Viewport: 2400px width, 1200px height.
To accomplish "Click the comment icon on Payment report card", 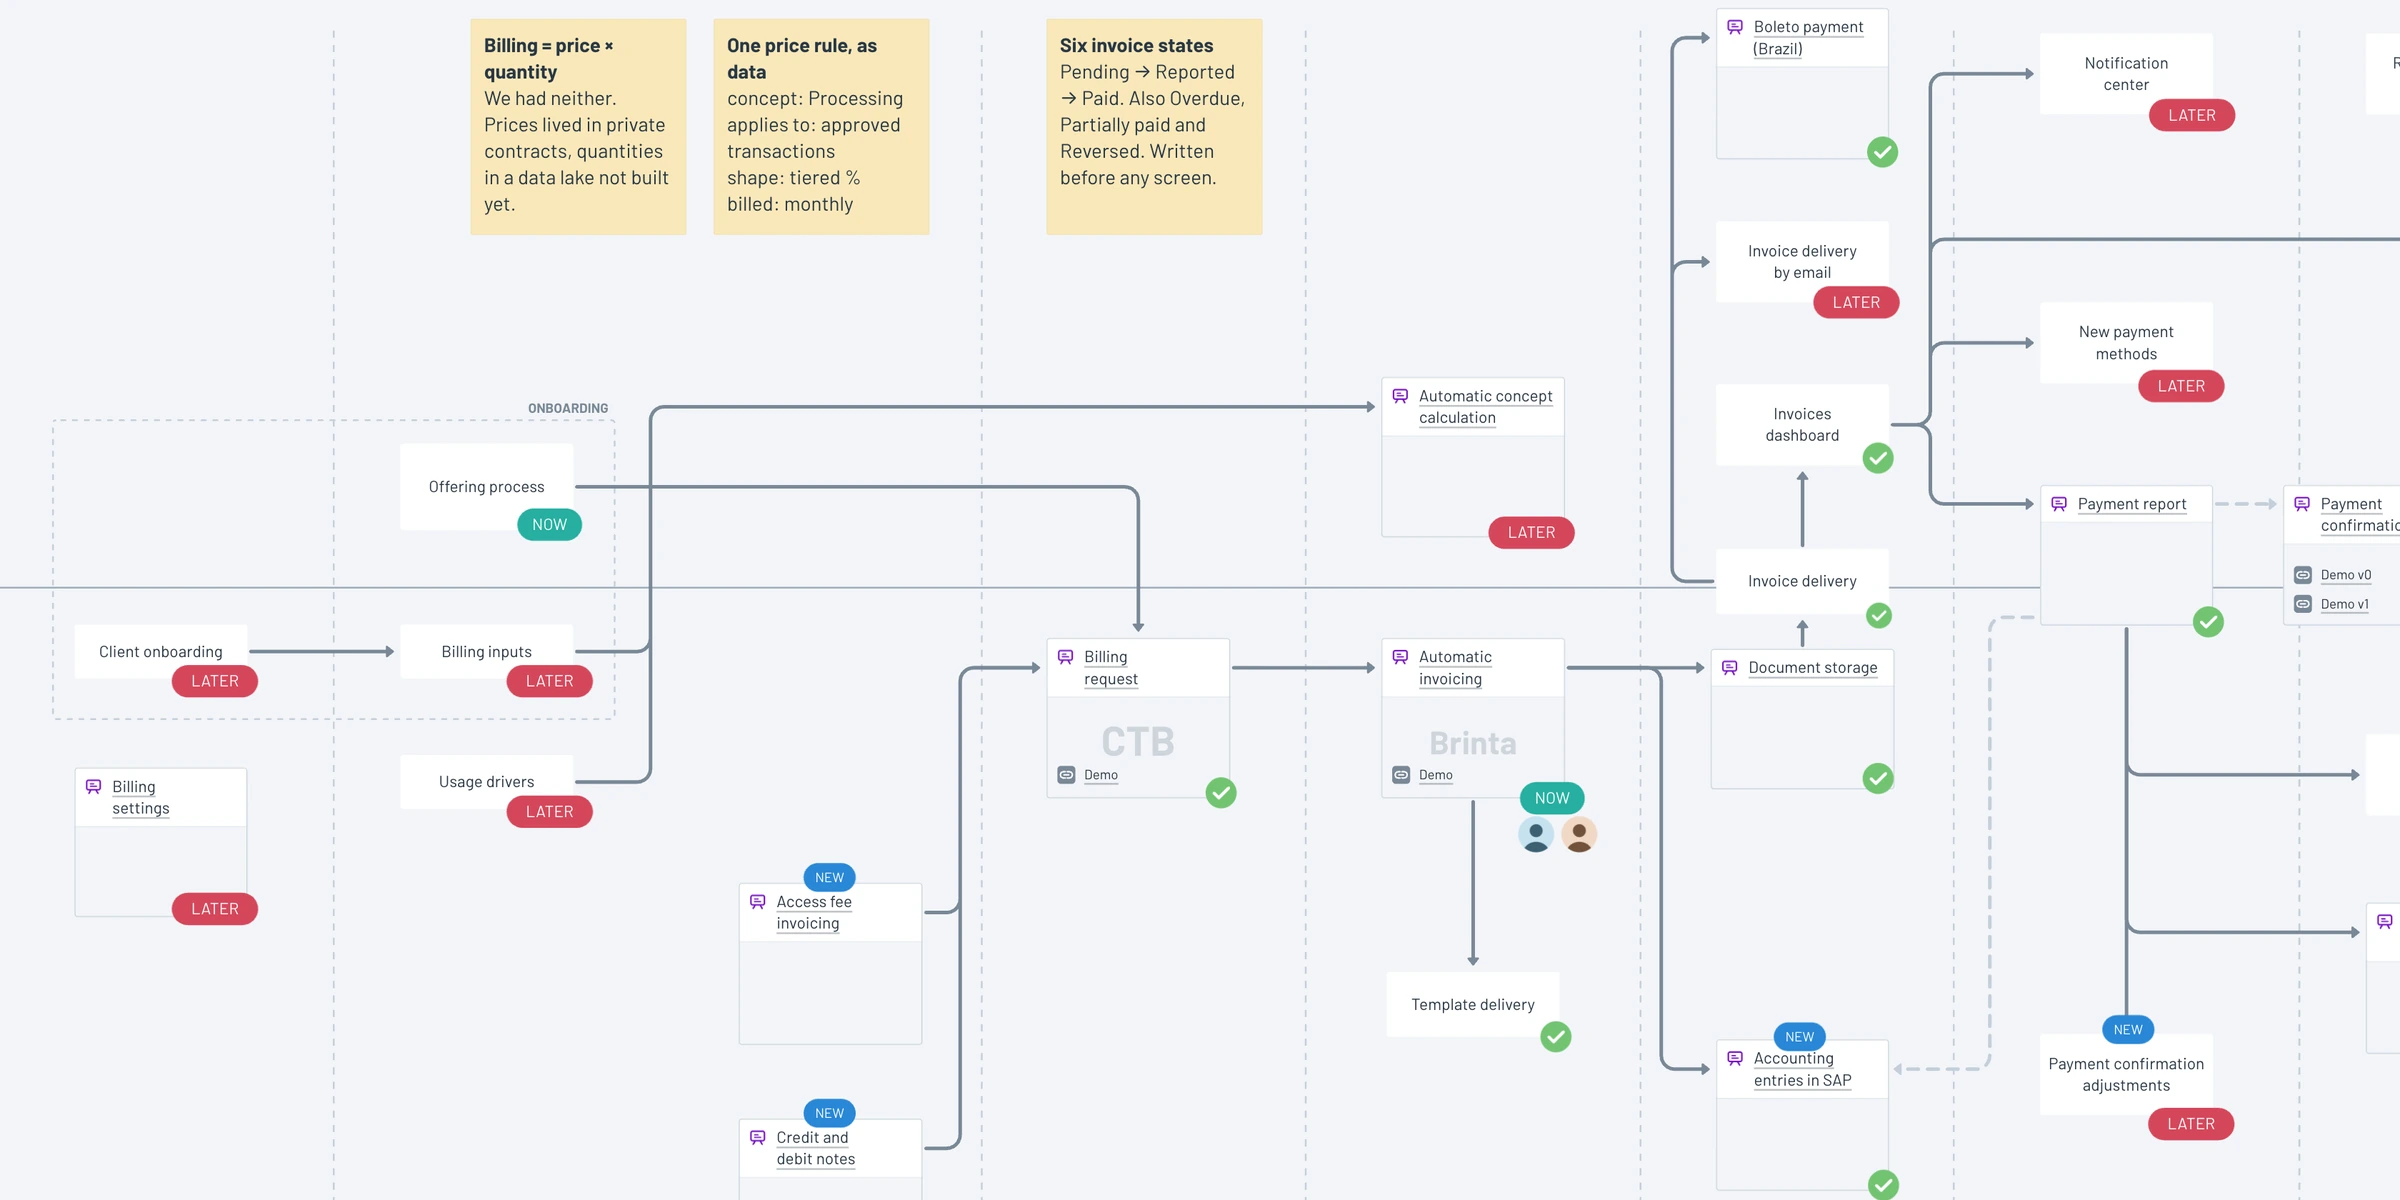I will (2059, 504).
